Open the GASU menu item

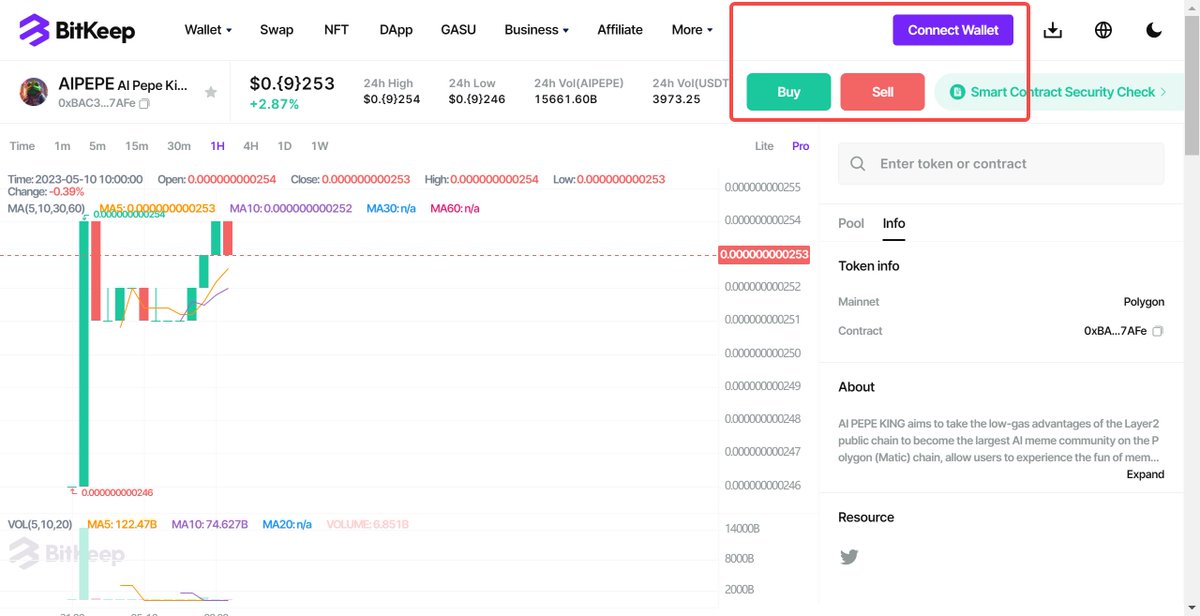click(x=458, y=30)
